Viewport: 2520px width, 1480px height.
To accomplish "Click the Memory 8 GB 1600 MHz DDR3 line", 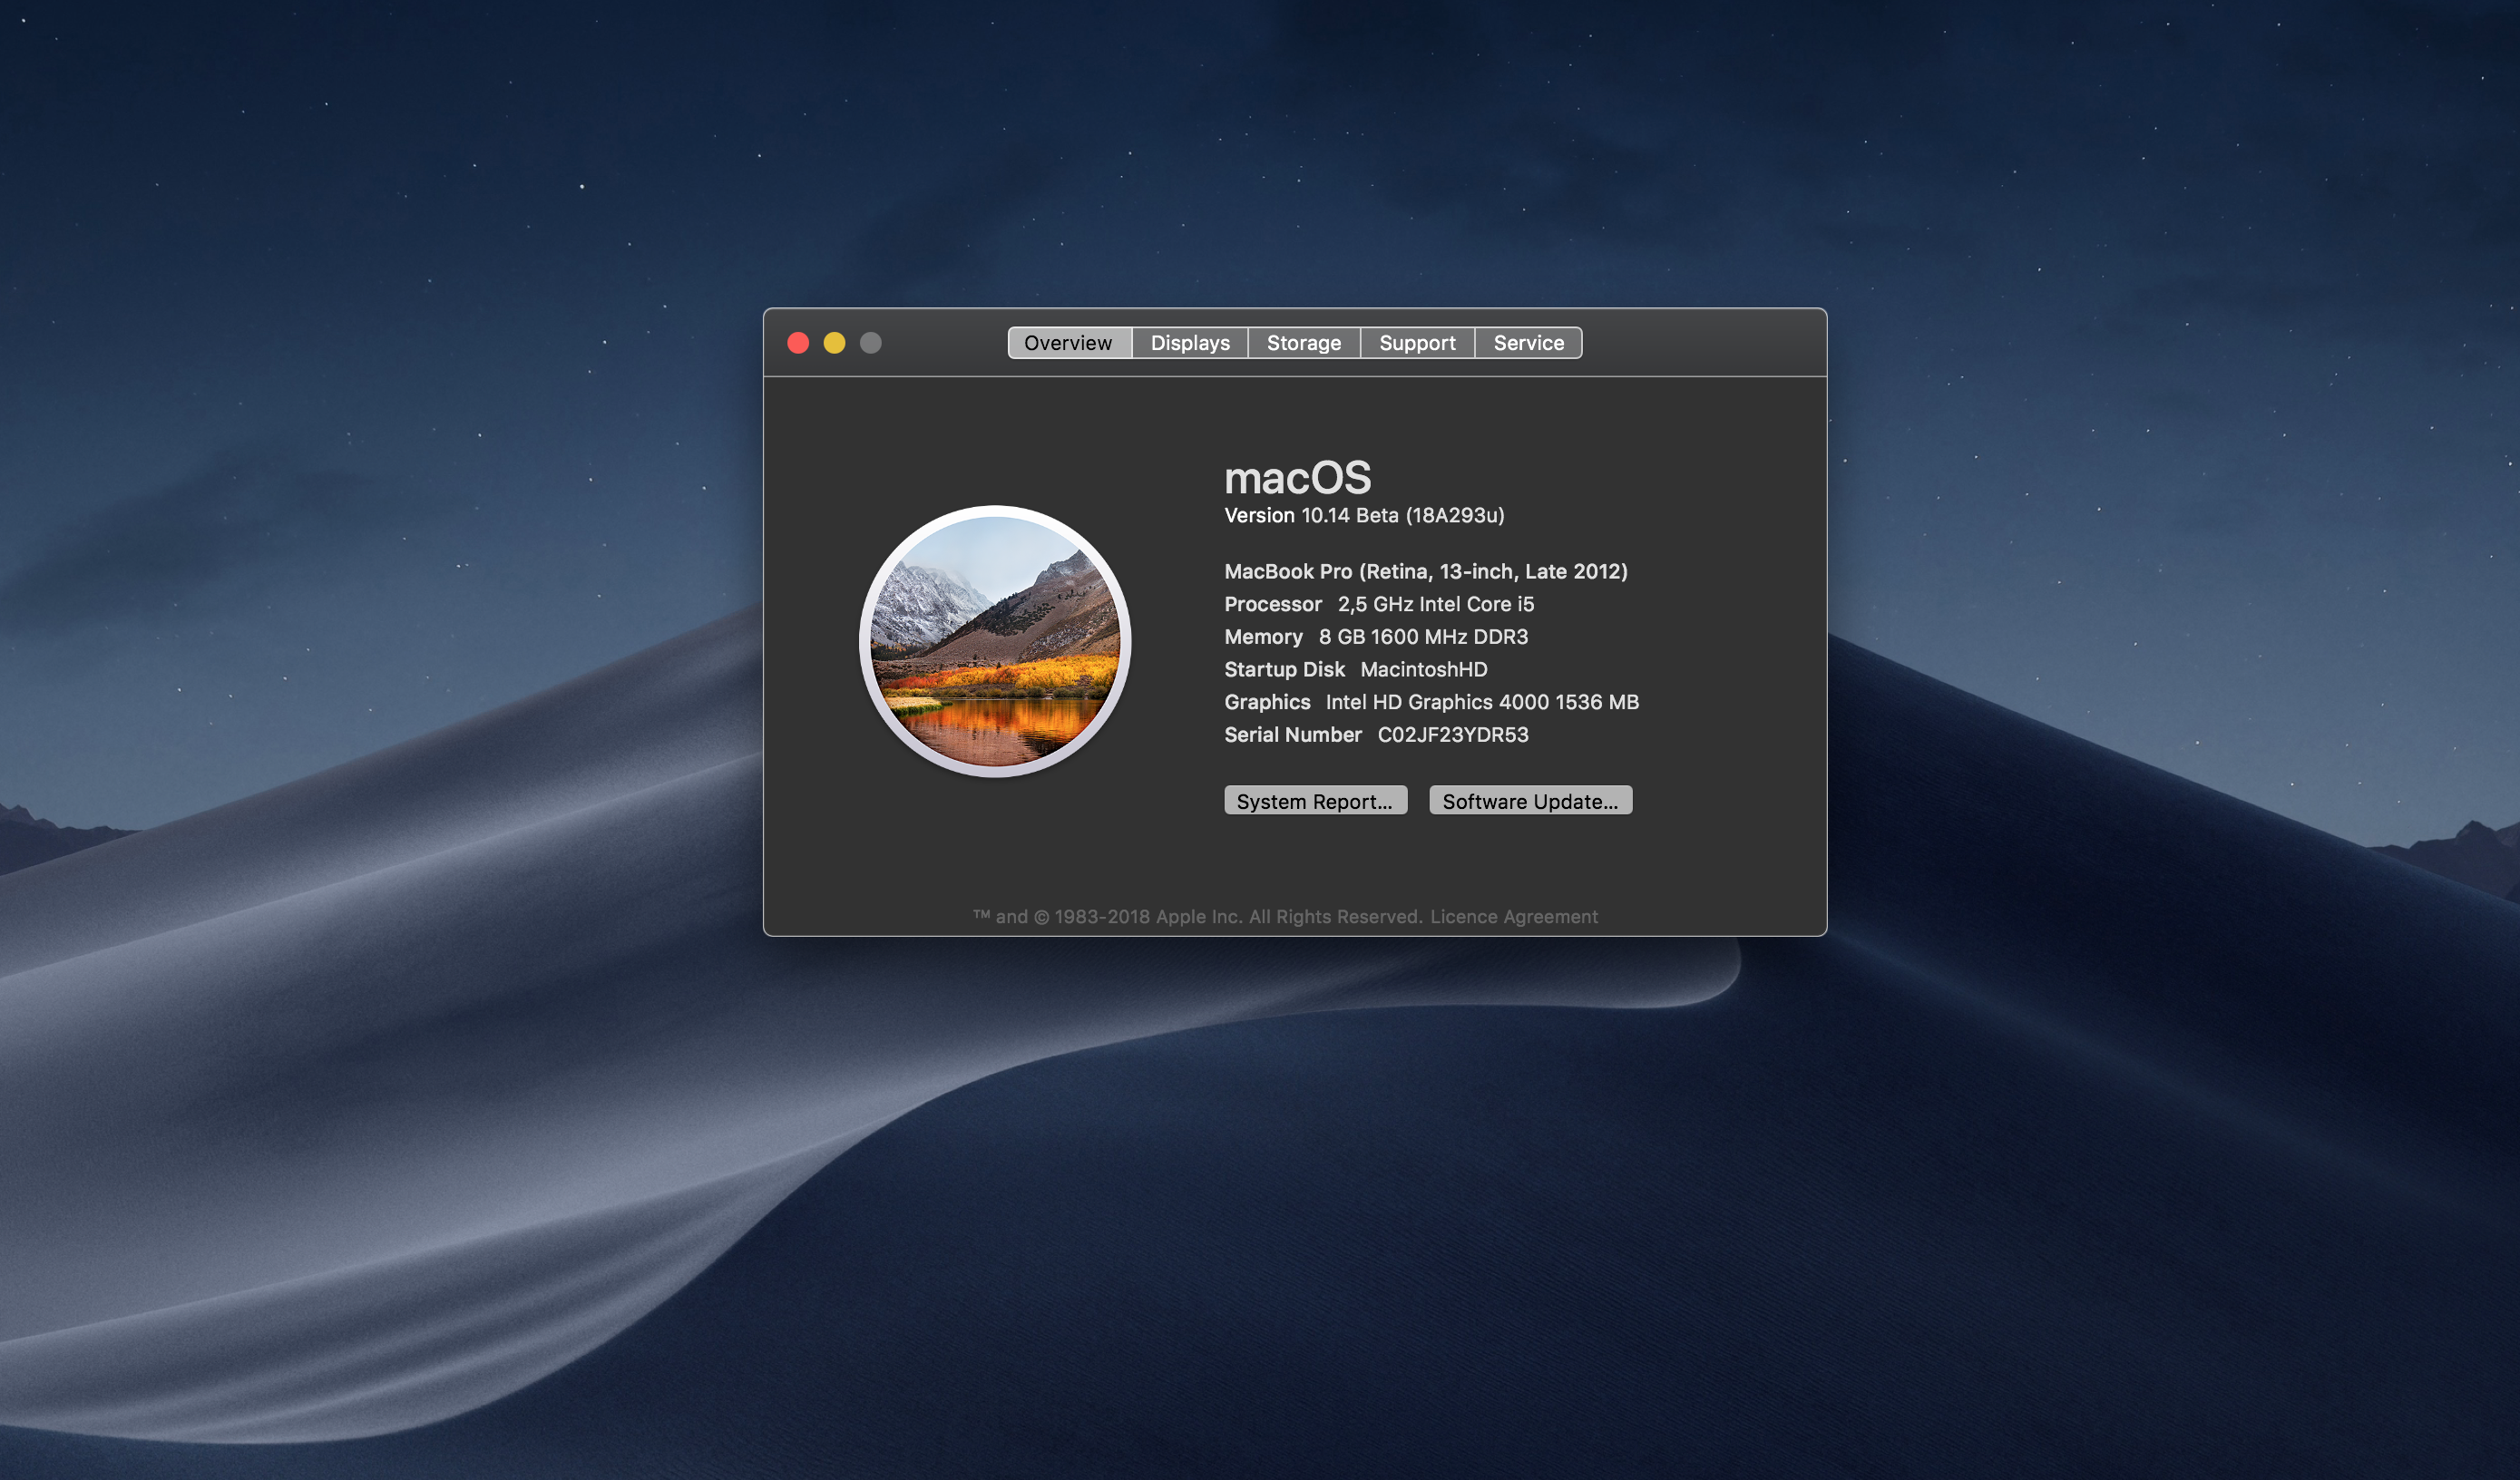I will click(x=1376, y=637).
